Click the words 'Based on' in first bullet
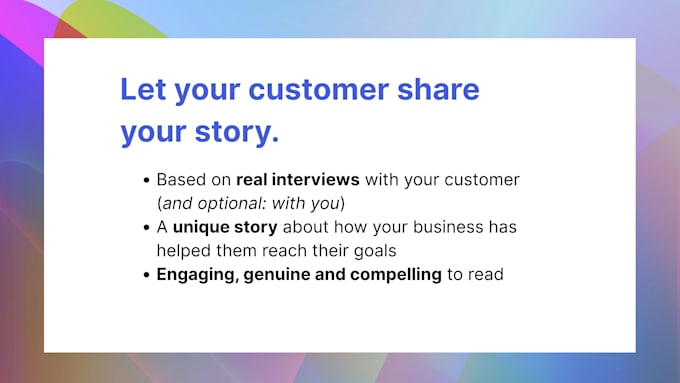The height and width of the screenshot is (383, 680). (193, 180)
